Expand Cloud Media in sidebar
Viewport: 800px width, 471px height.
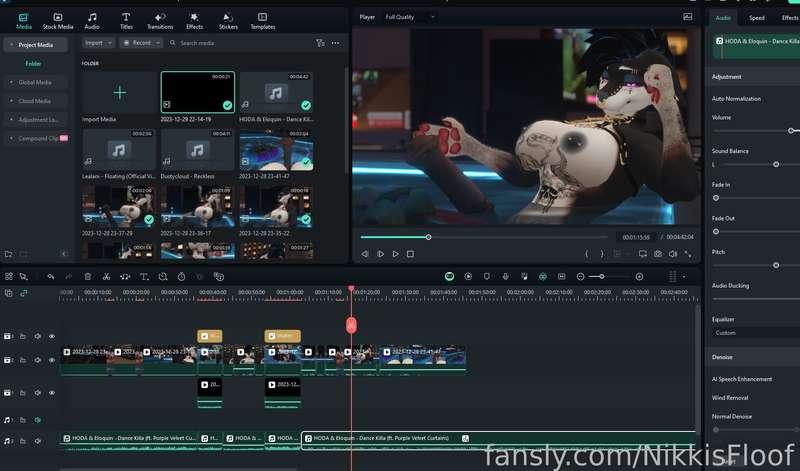12,101
